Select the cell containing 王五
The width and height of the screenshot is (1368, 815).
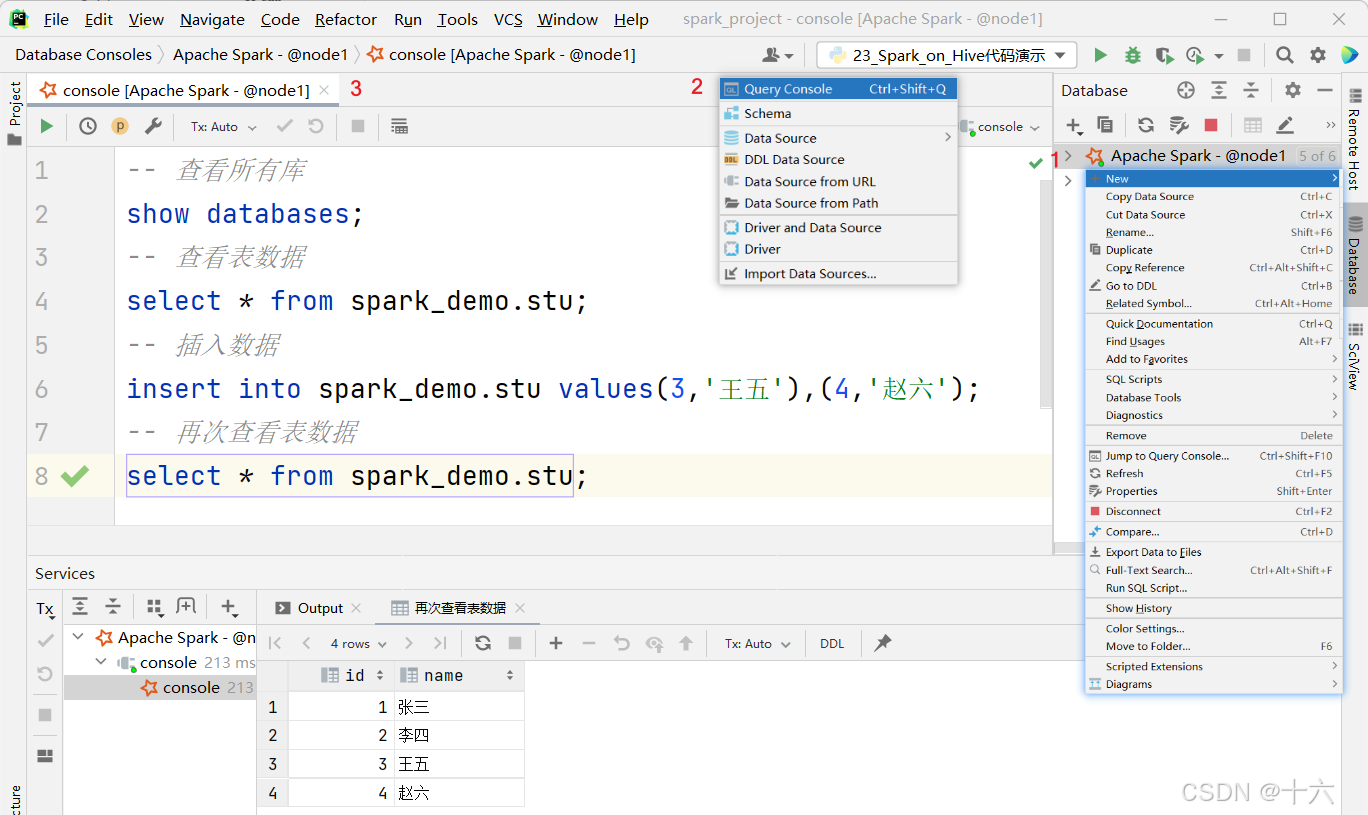pyautogui.click(x=459, y=764)
